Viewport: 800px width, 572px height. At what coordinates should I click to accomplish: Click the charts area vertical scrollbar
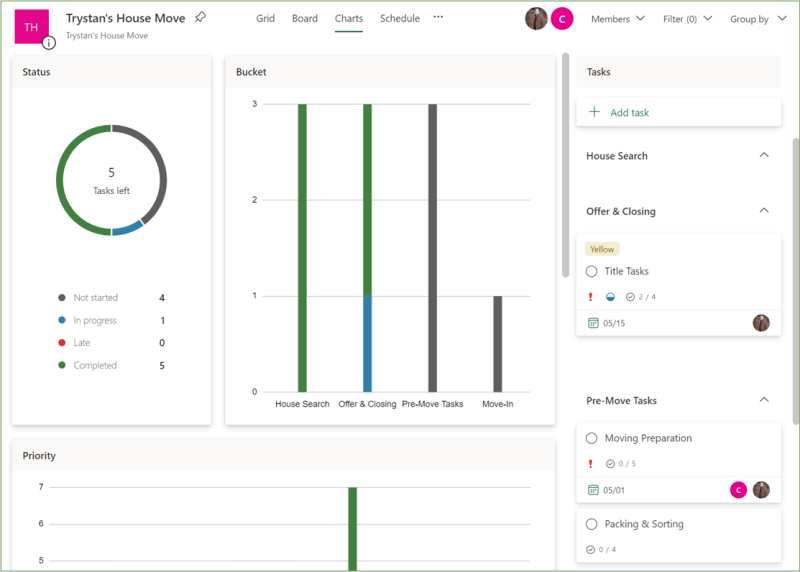click(565, 165)
